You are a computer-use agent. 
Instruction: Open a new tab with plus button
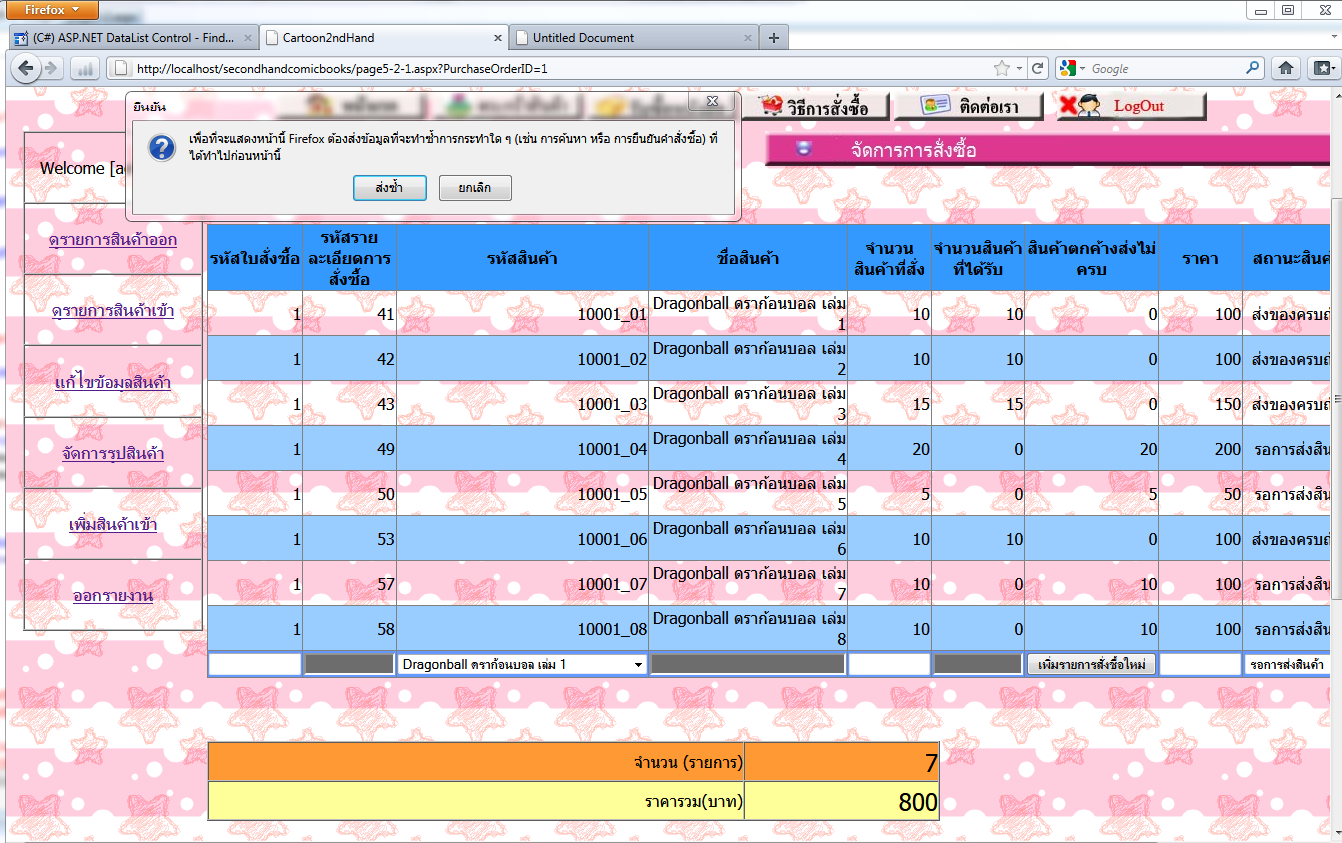773,38
